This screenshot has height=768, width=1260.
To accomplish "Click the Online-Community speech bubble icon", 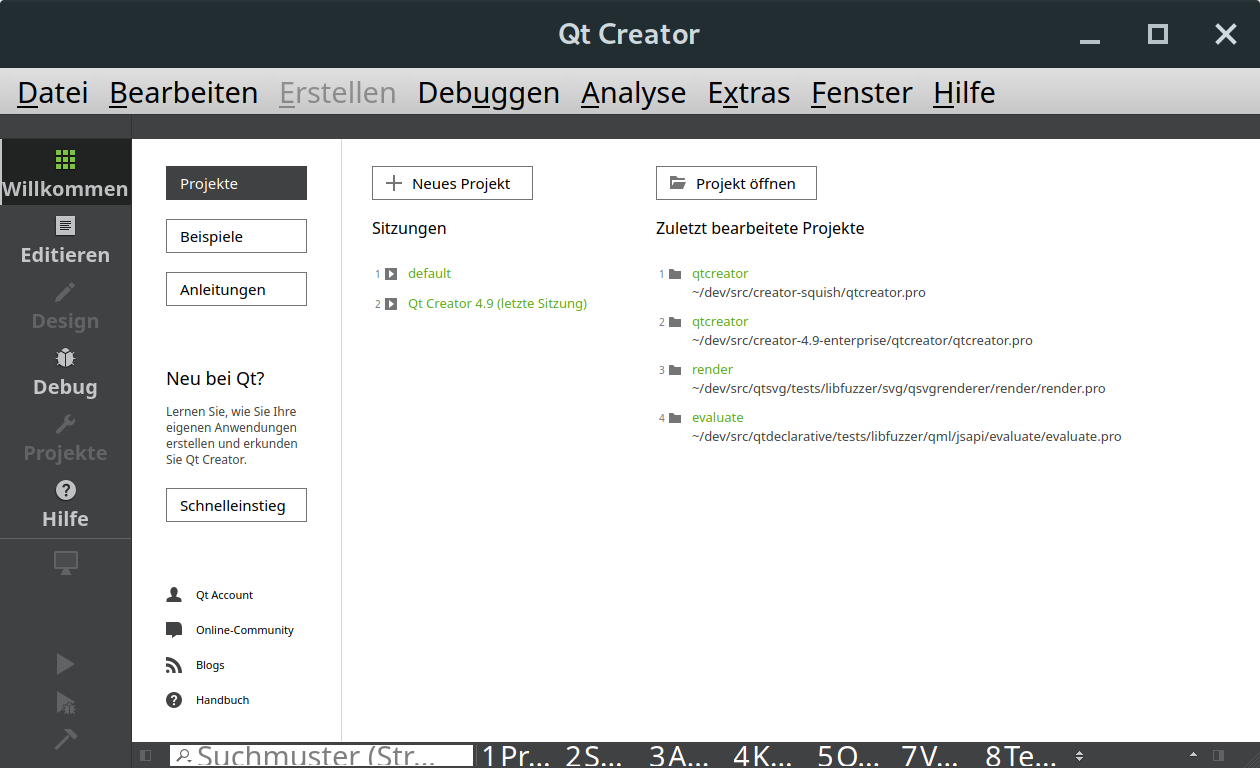I will pyautogui.click(x=174, y=630).
